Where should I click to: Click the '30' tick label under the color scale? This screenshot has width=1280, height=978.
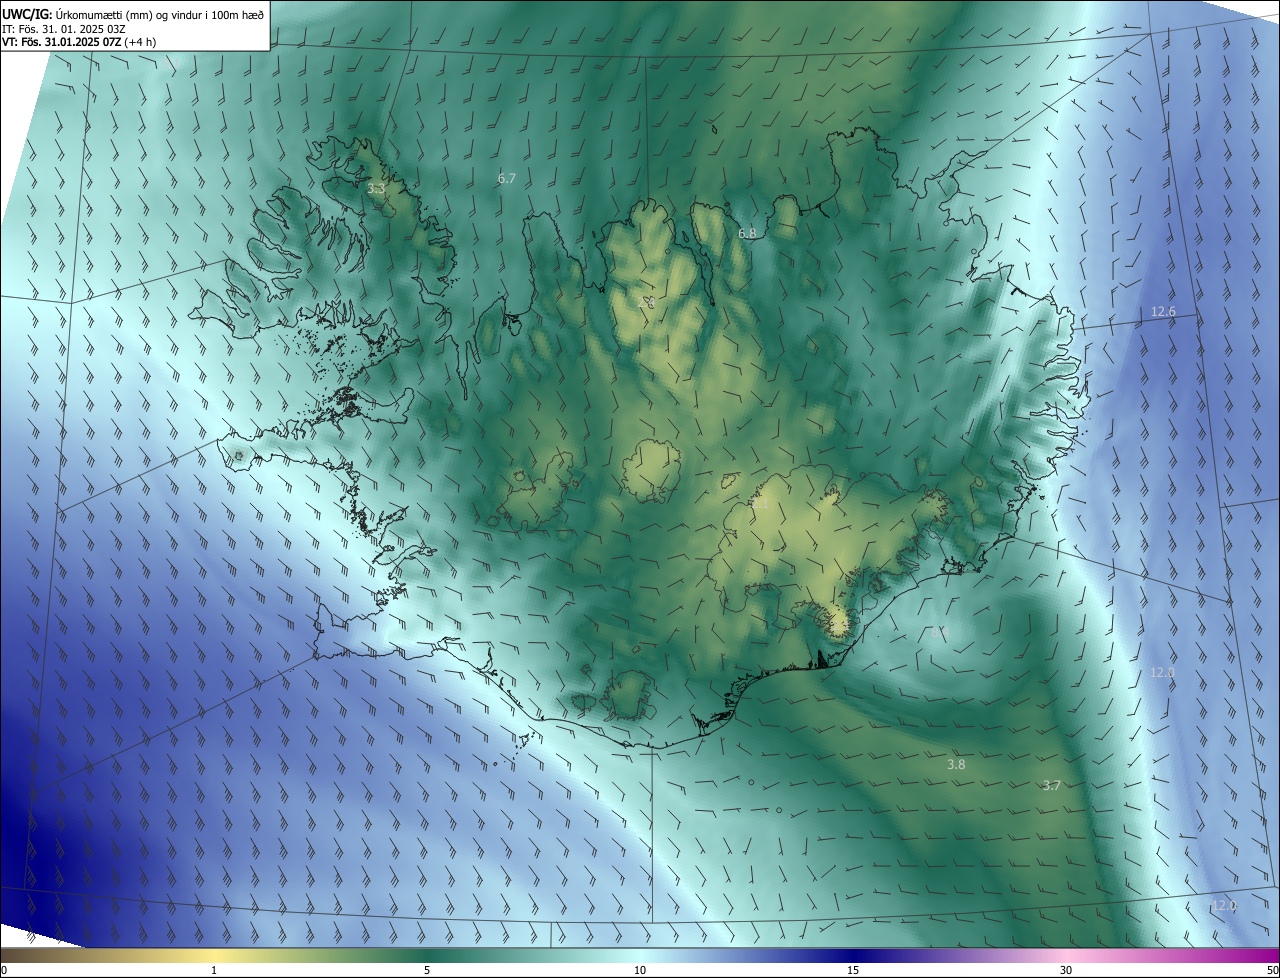pyautogui.click(x=1066, y=970)
